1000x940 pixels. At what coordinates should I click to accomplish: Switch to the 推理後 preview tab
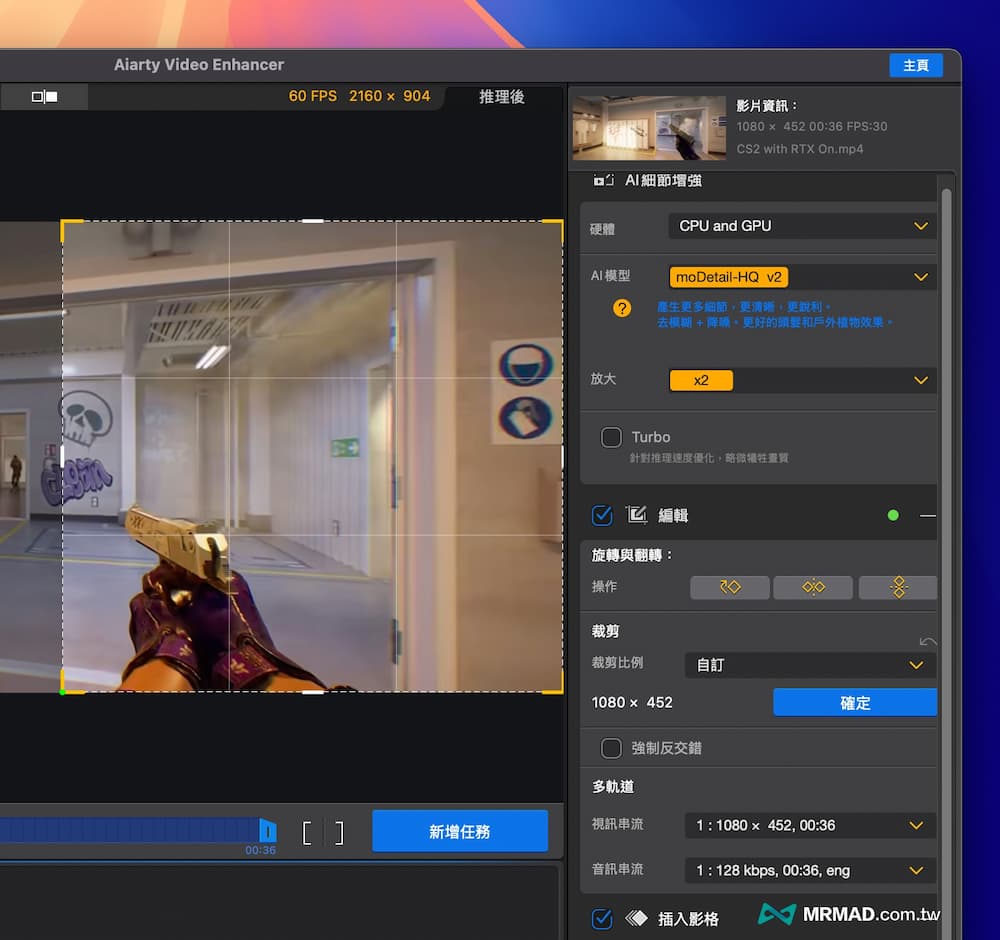[502, 97]
